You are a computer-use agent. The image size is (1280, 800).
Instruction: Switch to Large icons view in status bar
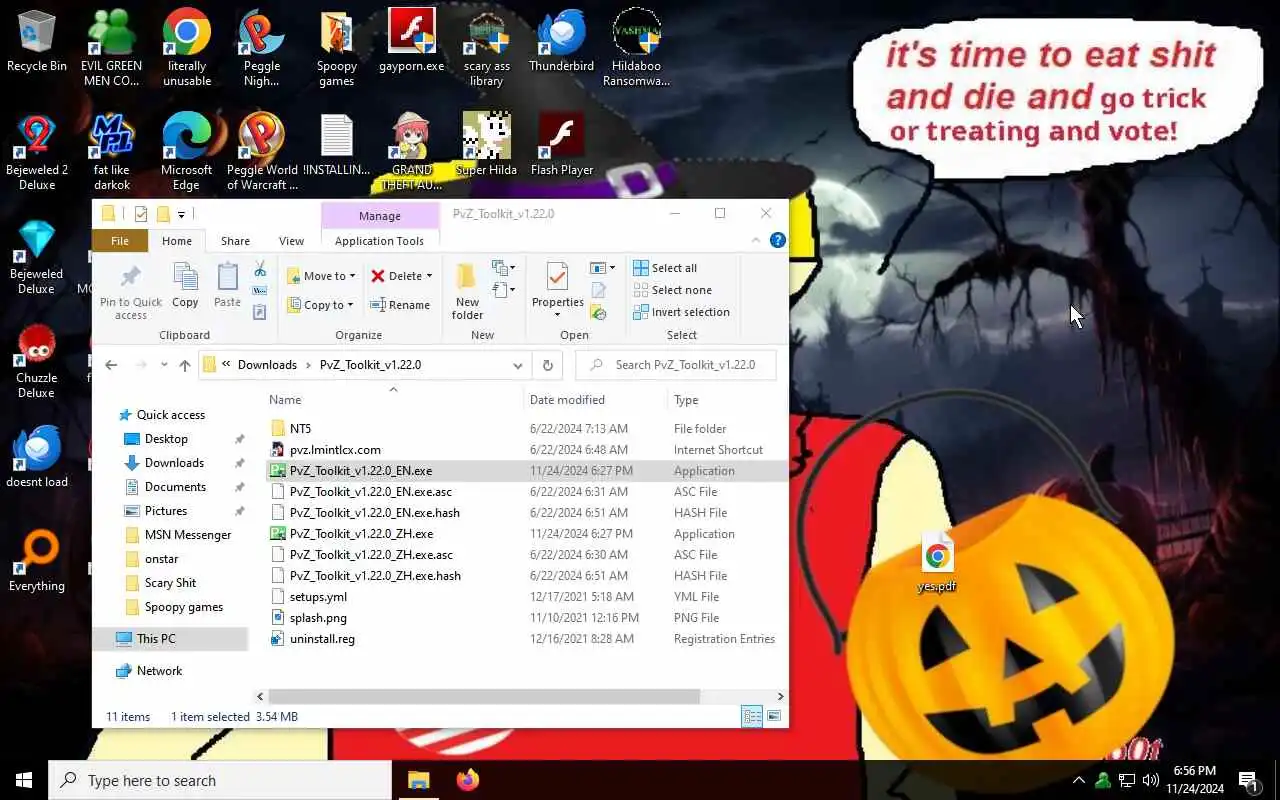click(773, 716)
